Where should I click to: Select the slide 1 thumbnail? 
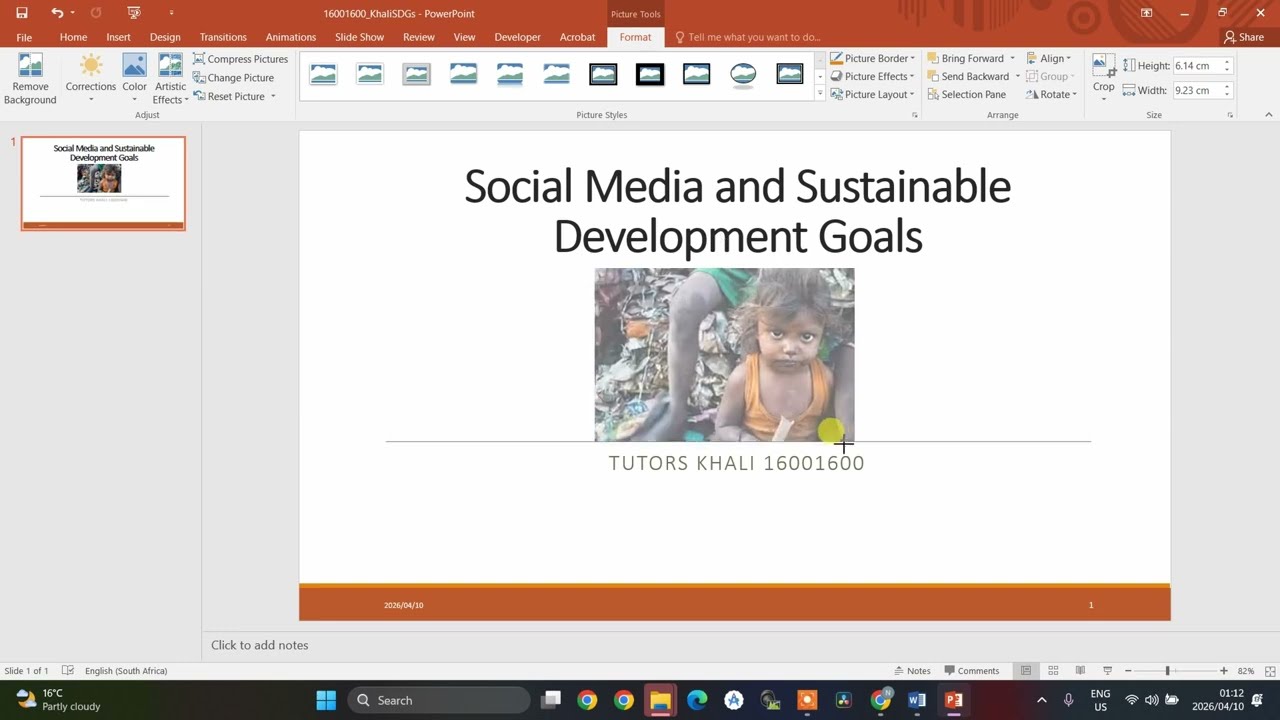pyautogui.click(x=103, y=183)
